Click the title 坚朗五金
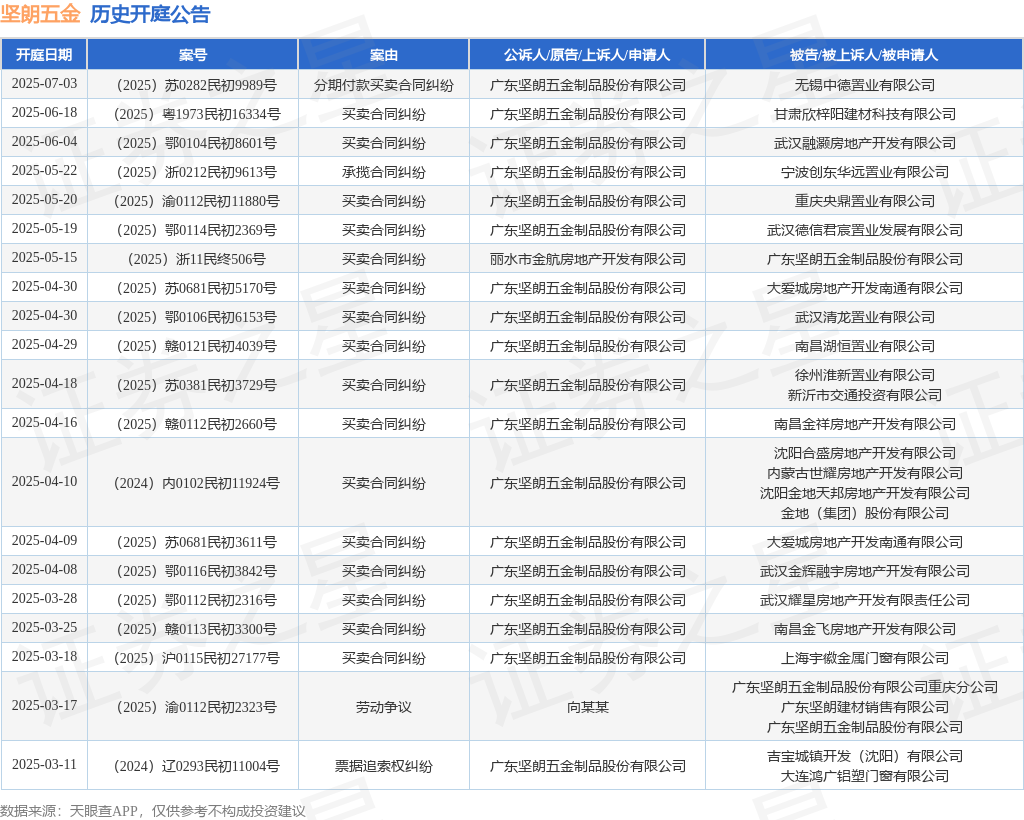Image resolution: width=1024 pixels, height=820 pixels. click(40, 14)
